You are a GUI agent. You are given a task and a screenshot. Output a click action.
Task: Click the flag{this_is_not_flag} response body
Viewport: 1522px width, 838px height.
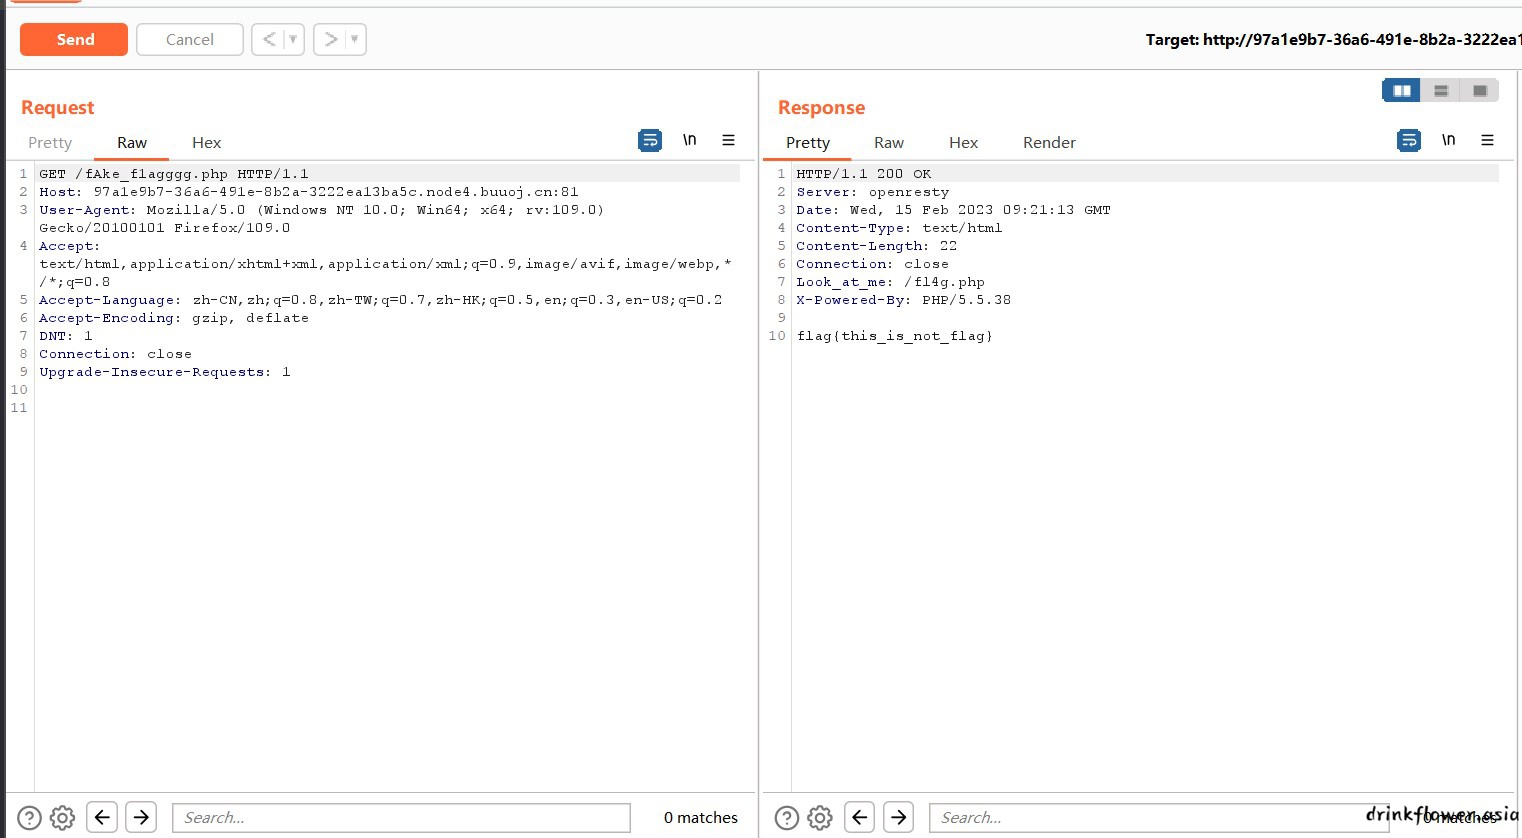click(x=894, y=336)
